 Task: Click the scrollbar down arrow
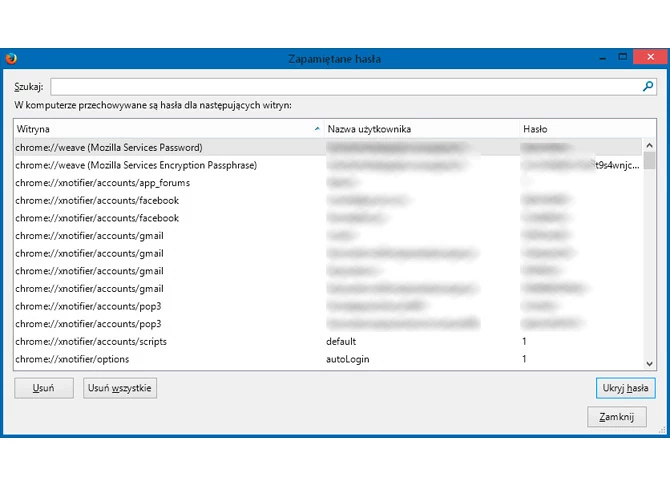(649, 364)
